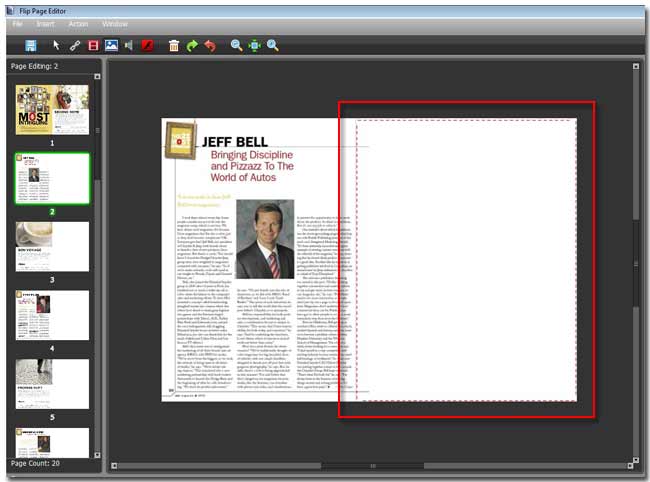This screenshot has height=482, width=650.
Task: Click the first magnifier zoom icon
Action: [x=237, y=45]
